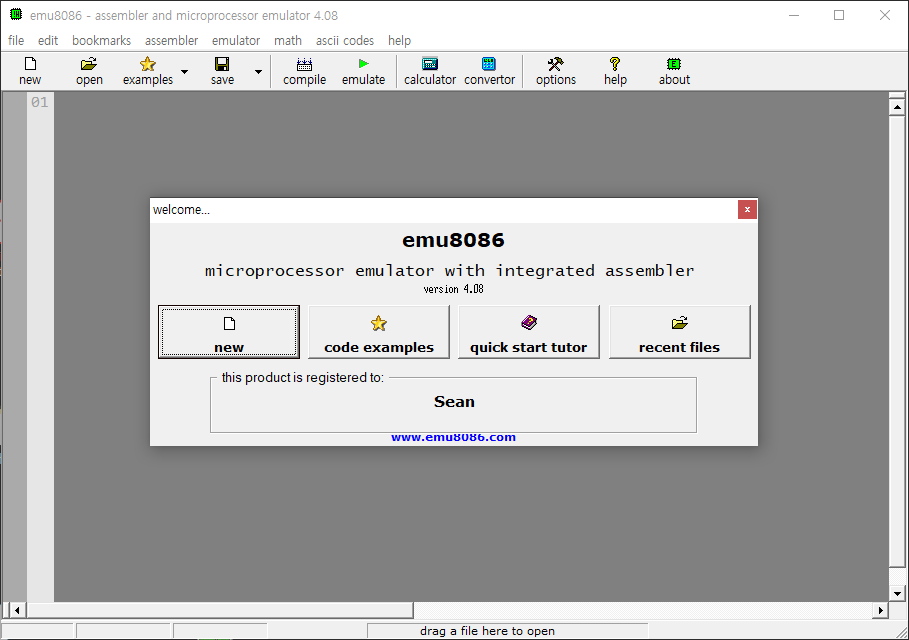Open the edit menu
The image size is (909, 640).
click(48, 41)
